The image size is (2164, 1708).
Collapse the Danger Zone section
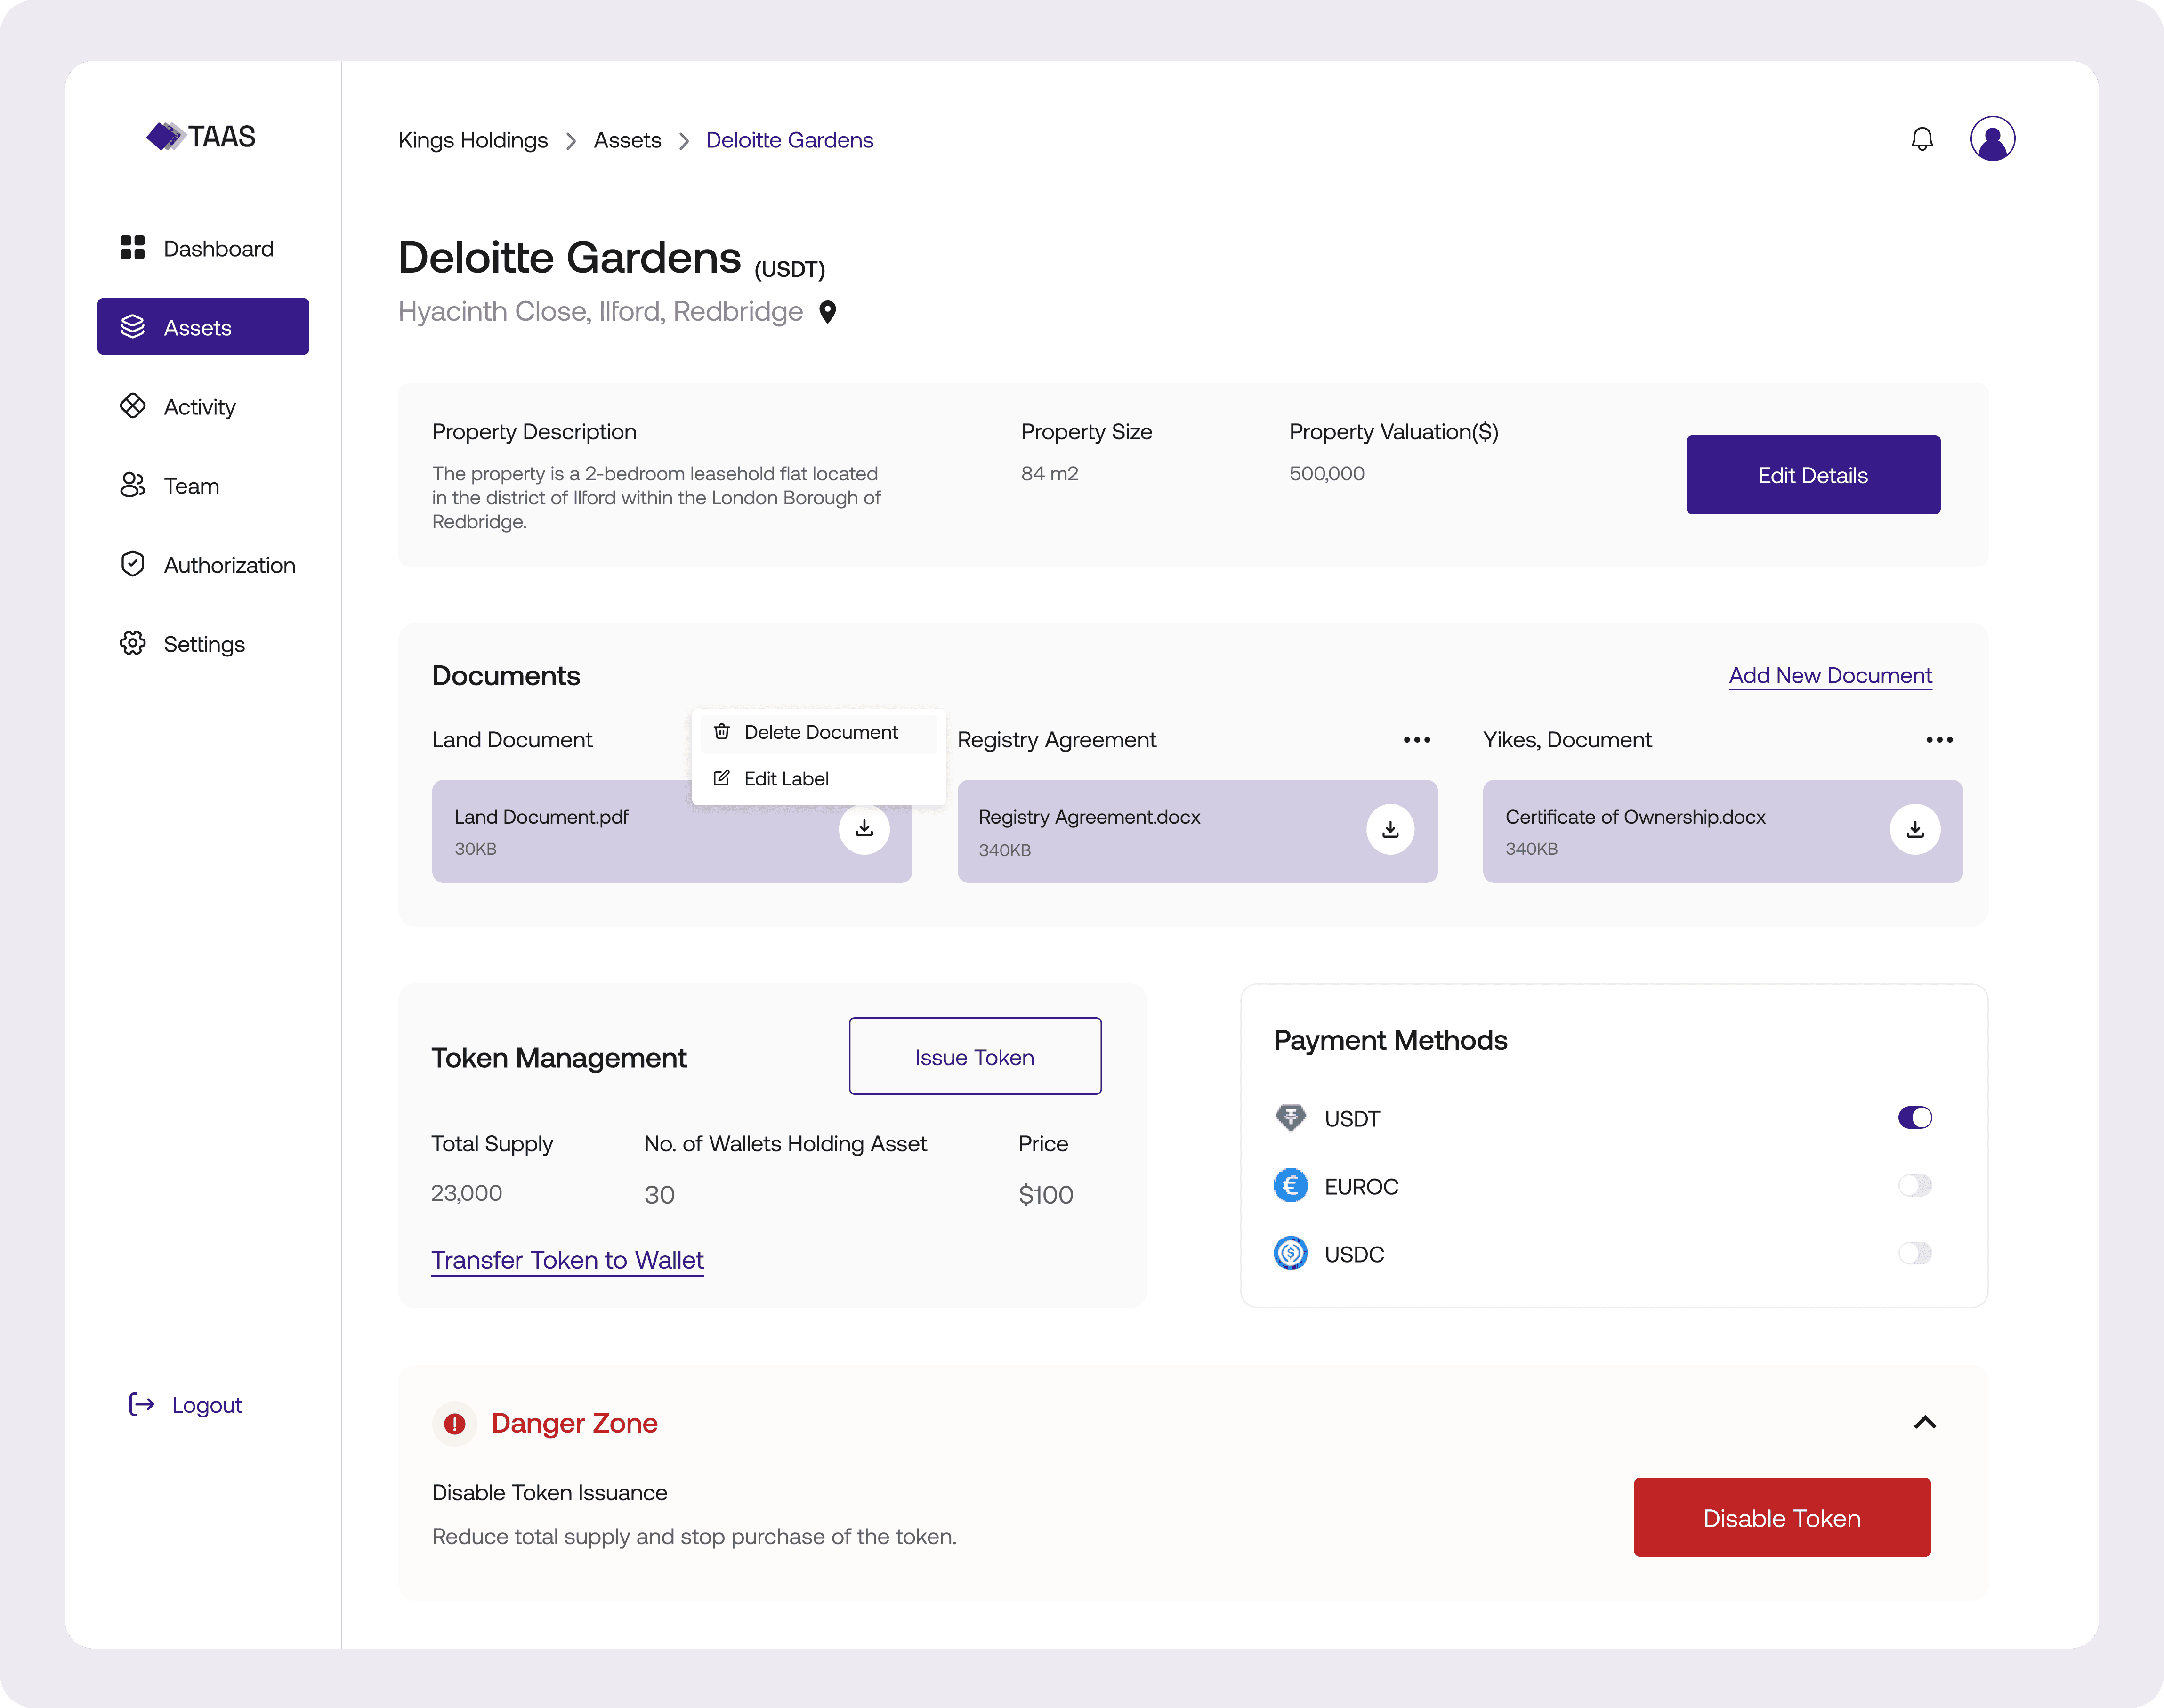tap(1924, 1423)
